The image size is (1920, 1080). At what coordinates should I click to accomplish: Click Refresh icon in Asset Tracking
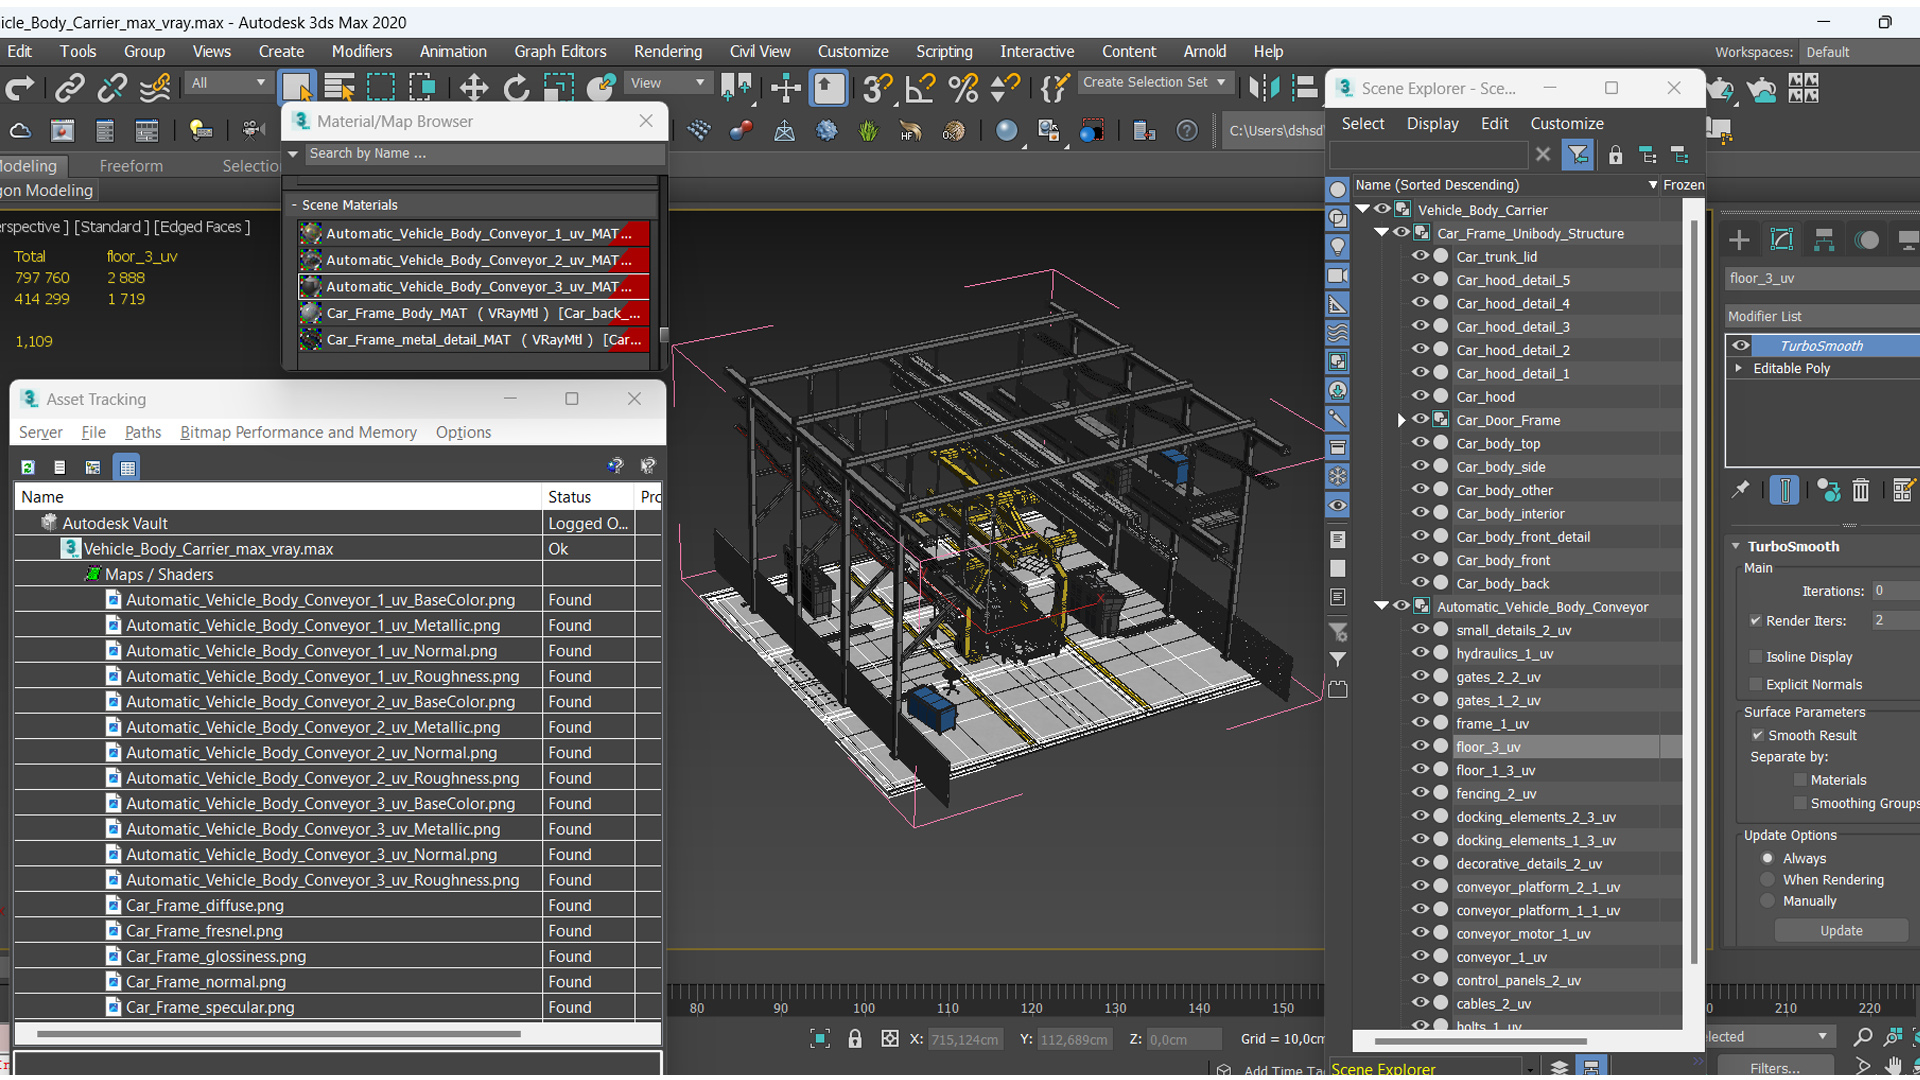[x=28, y=467]
